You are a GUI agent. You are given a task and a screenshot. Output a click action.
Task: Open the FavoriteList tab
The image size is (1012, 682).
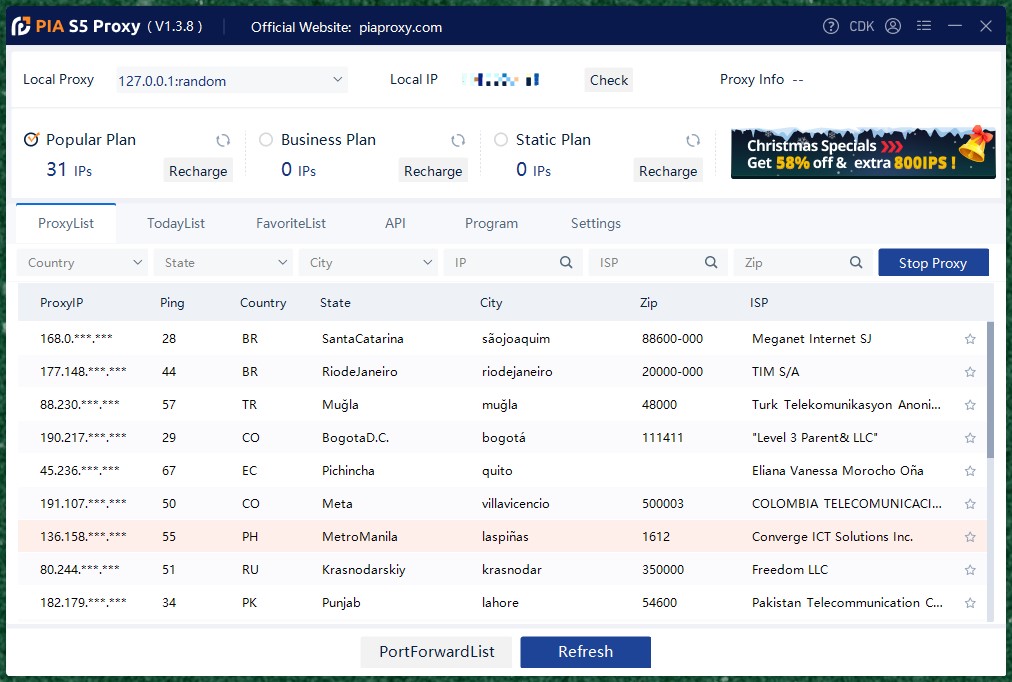(290, 223)
